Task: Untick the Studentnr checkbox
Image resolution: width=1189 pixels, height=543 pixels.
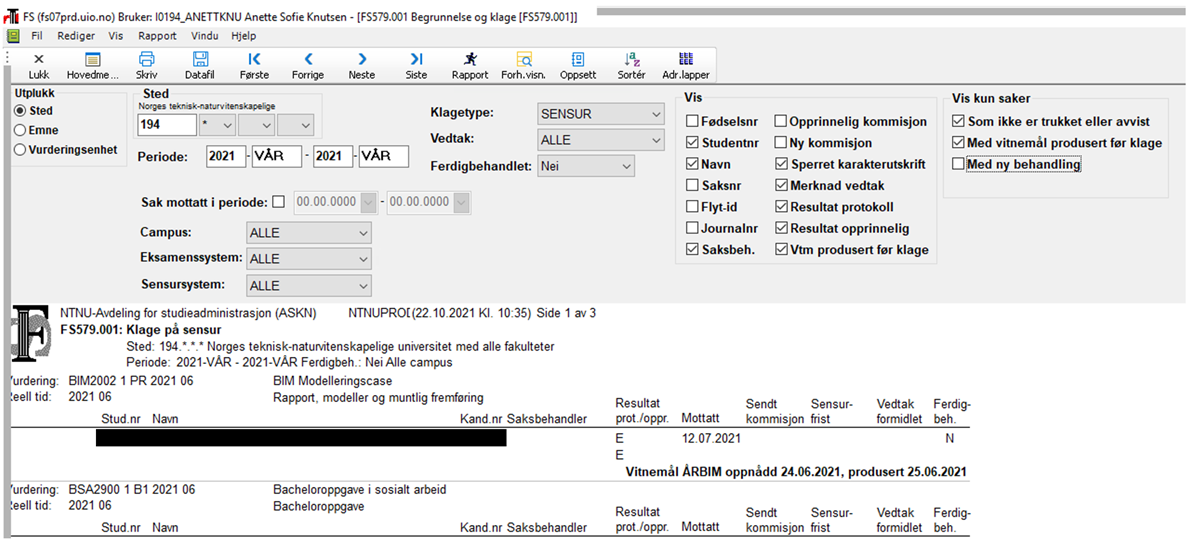Action: click(x=692, y=143)
